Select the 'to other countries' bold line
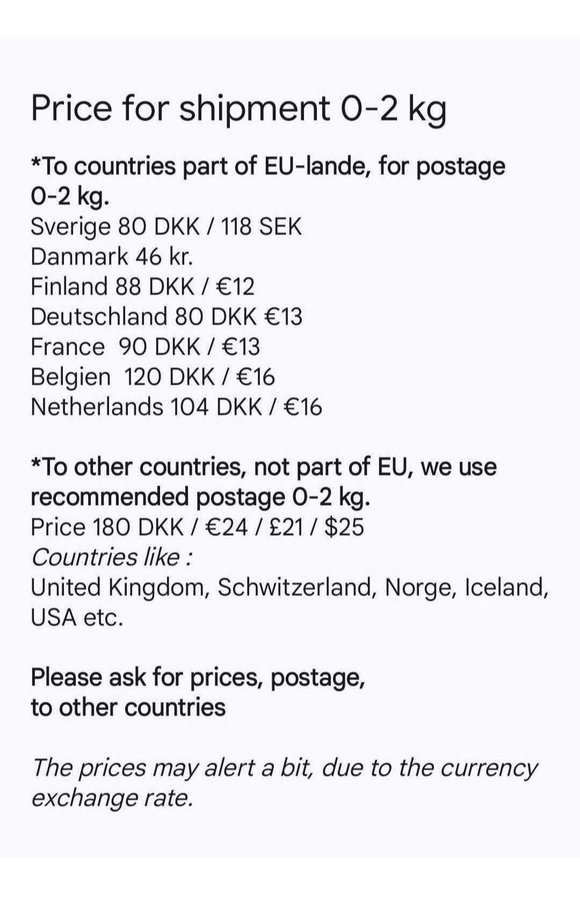Image resolution: width=580 pixels, height=900 pixels. [128, 708]
